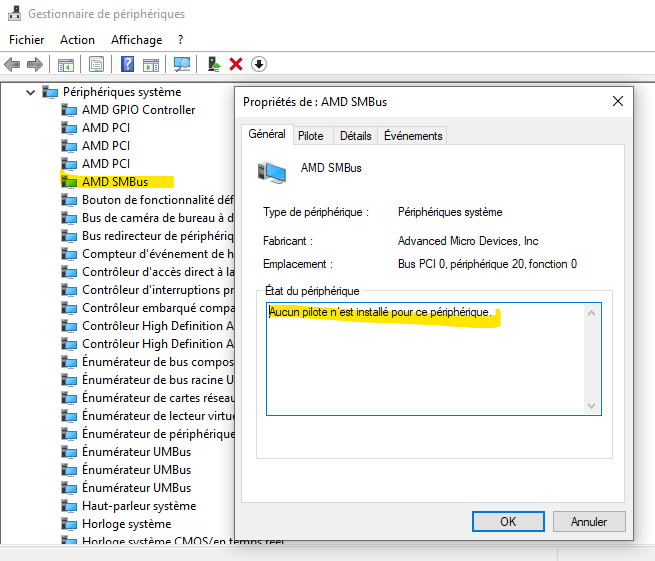Image resolution: width=655 pixels, height=561 pixels.
Task: Select AMD GPIO Controller in the tree
Action: click(138, 110)
